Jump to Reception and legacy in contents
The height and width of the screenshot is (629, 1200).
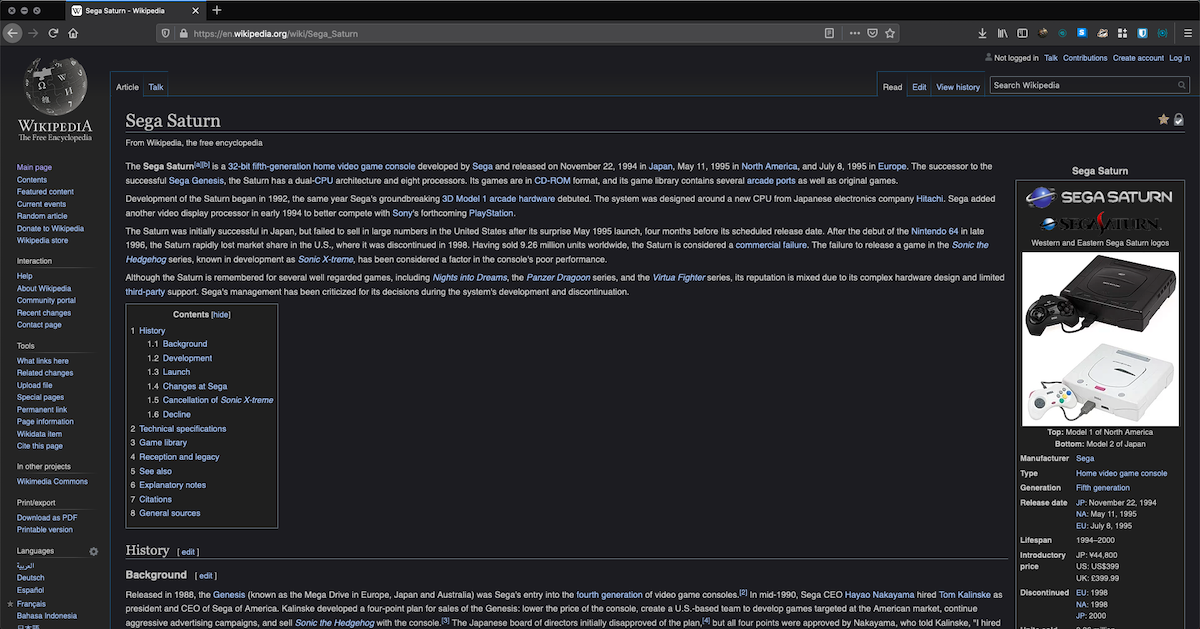pos(179,457)
